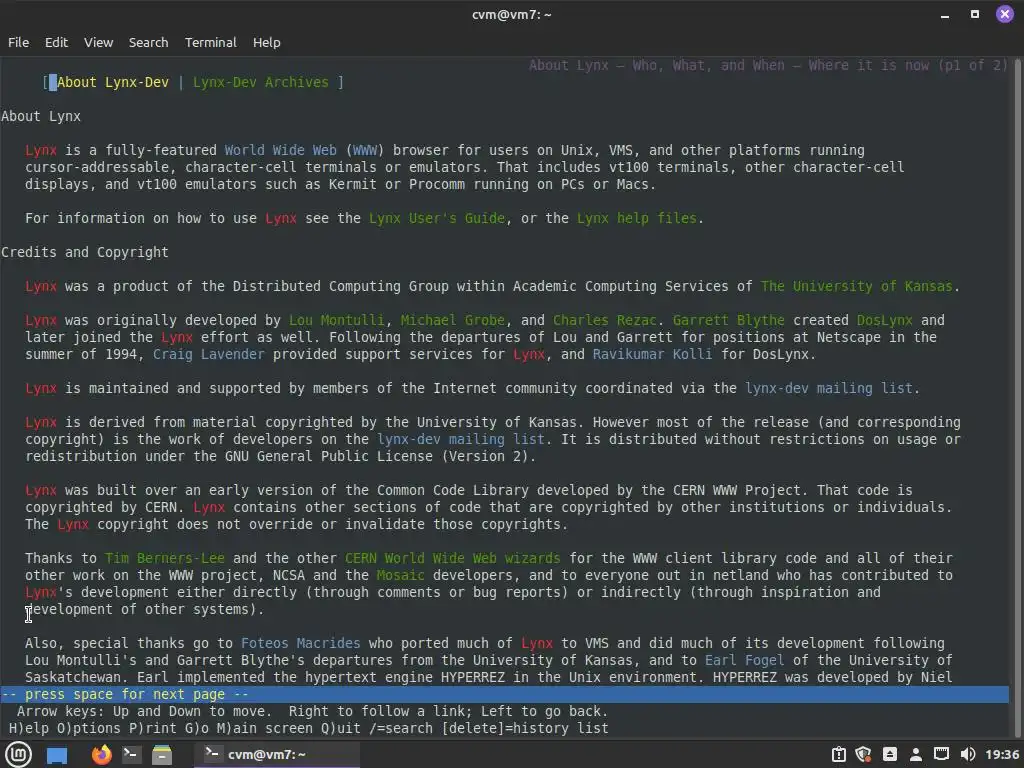Follow the About Lynx-Dev link
The height and width of the screenshot is (768, 1024).
point(112,82)
